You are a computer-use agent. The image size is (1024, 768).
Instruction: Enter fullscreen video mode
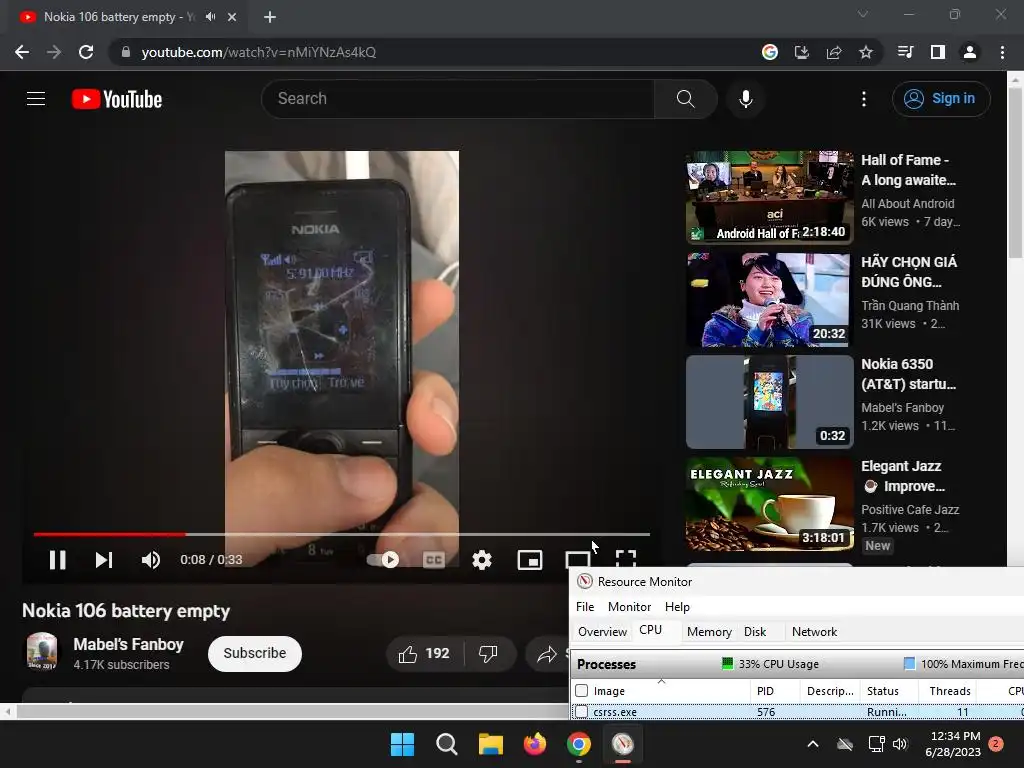coord(626,558)
